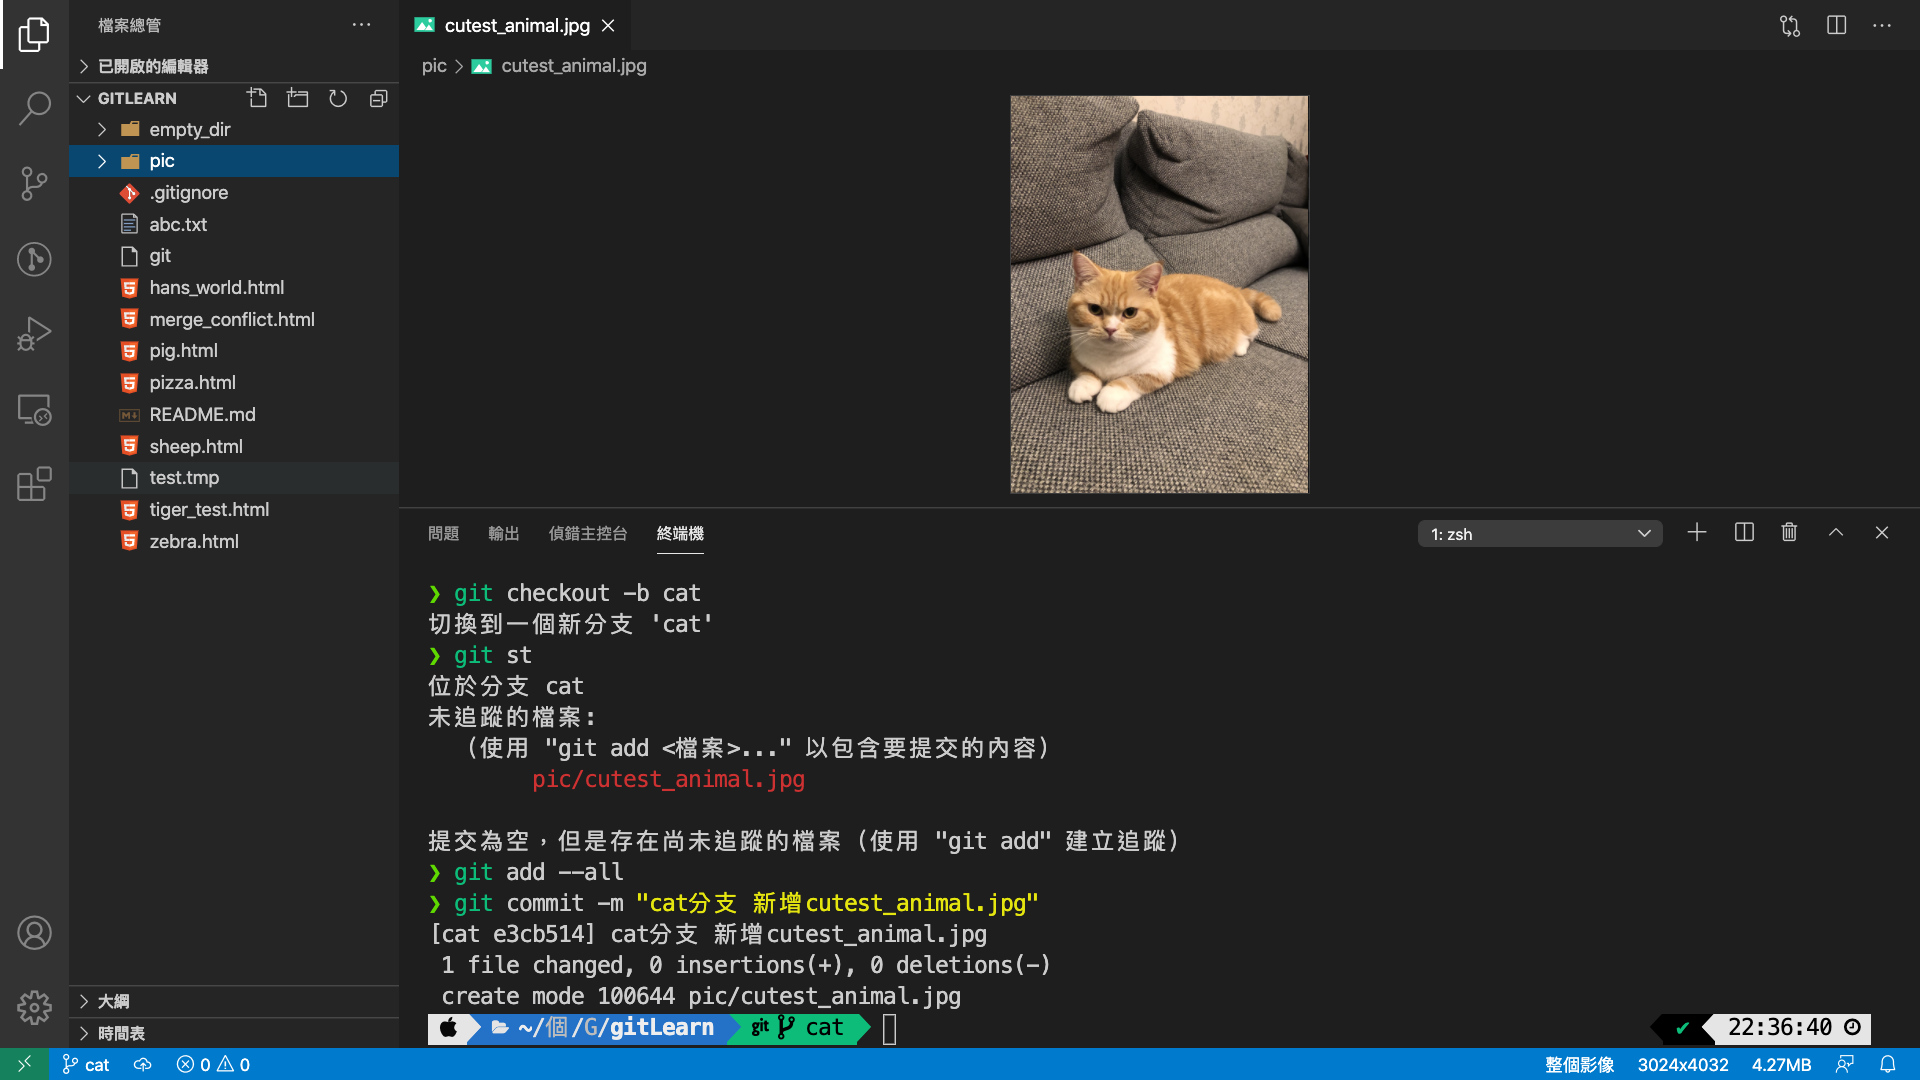Screen dimensions: 1920x1080
Task: Open the Explorer view in activity bar
Action: [34, 35]
